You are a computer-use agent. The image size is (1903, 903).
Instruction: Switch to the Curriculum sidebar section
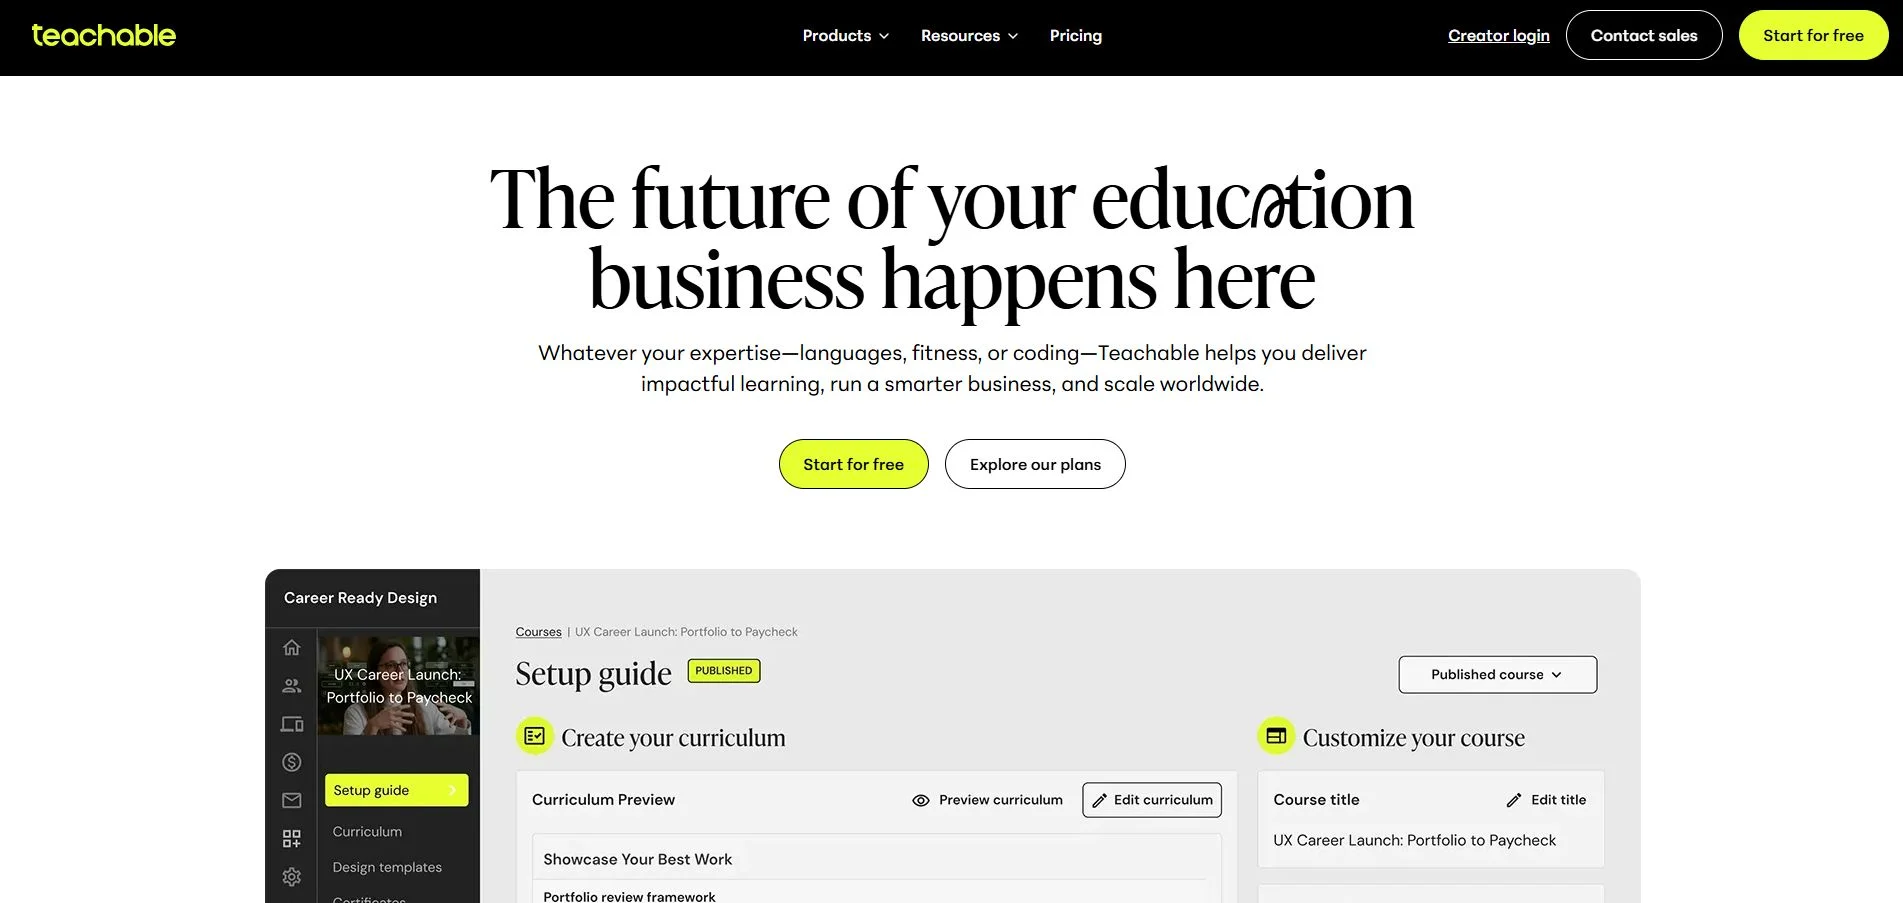[367, 831]
